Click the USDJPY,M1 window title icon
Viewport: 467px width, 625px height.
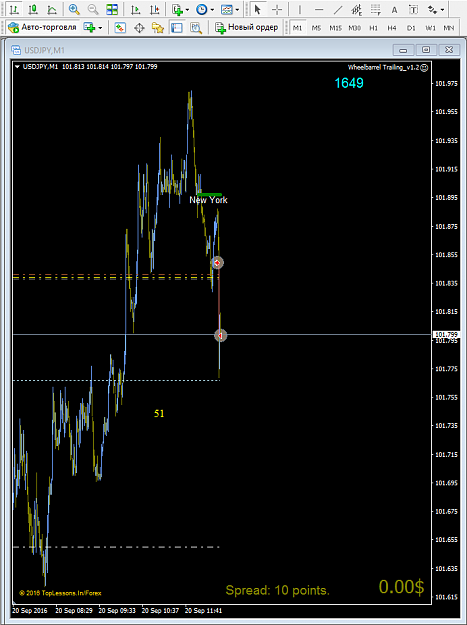16,50
